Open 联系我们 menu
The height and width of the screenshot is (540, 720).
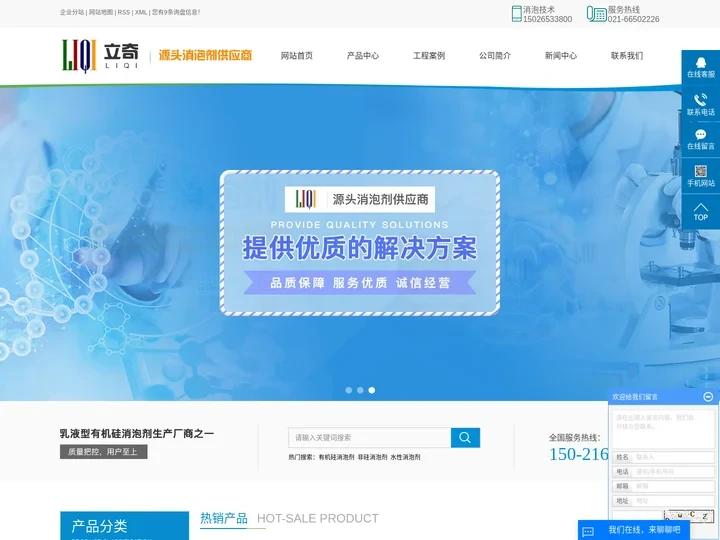click(627, 56)
